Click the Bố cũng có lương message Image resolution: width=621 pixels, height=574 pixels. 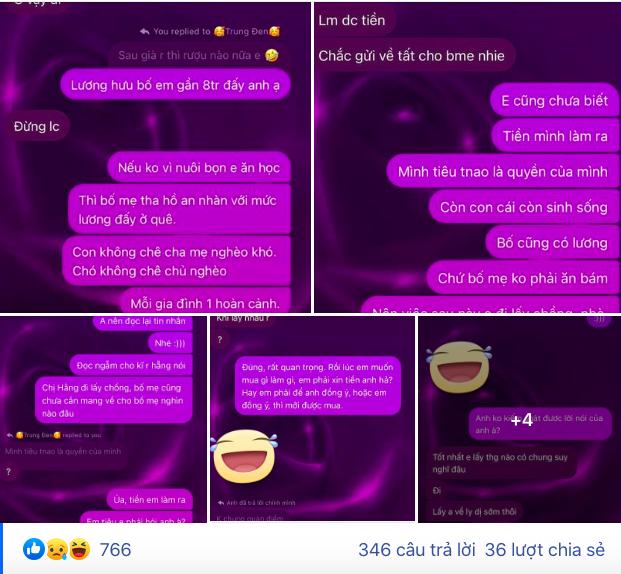pyautogui.click(x=552, y=242)
